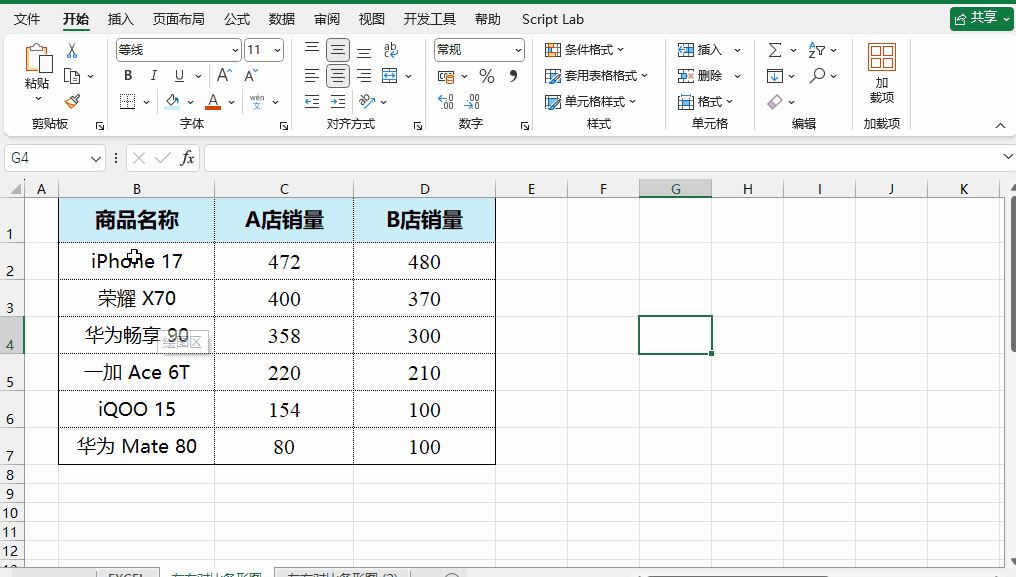This screenshot has height=577, width=1016.
Task: Click the 共享 share button
Action: tap(981, 19)
